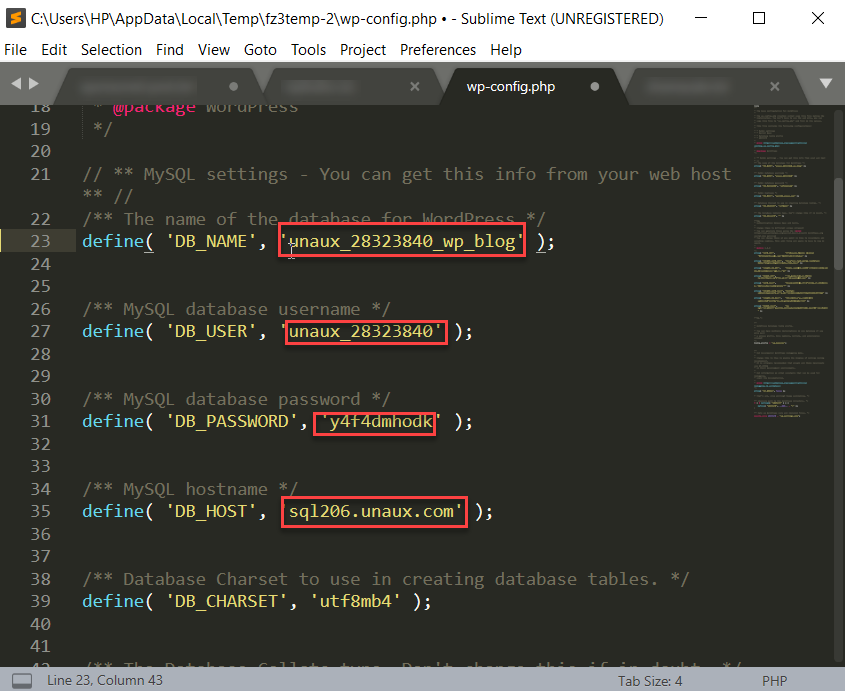Minimize the Sublime Text window

[701, 18]
